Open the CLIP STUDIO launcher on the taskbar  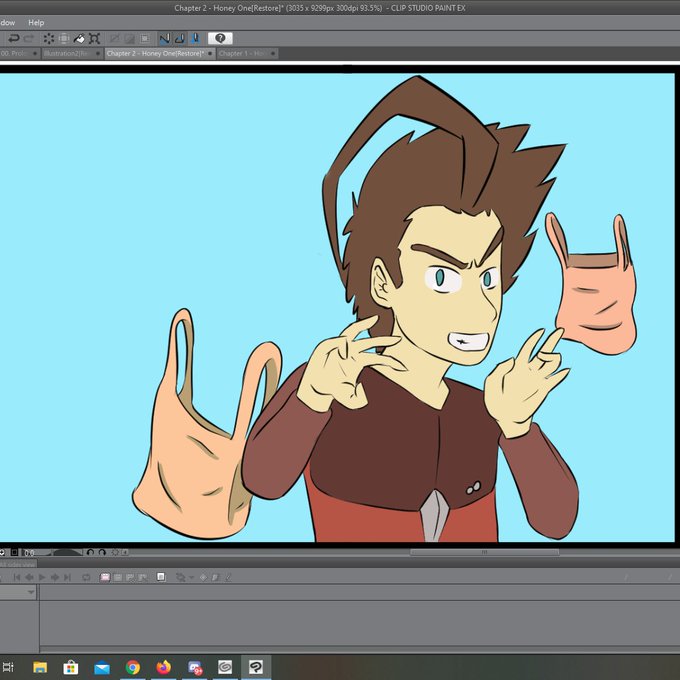225,667
